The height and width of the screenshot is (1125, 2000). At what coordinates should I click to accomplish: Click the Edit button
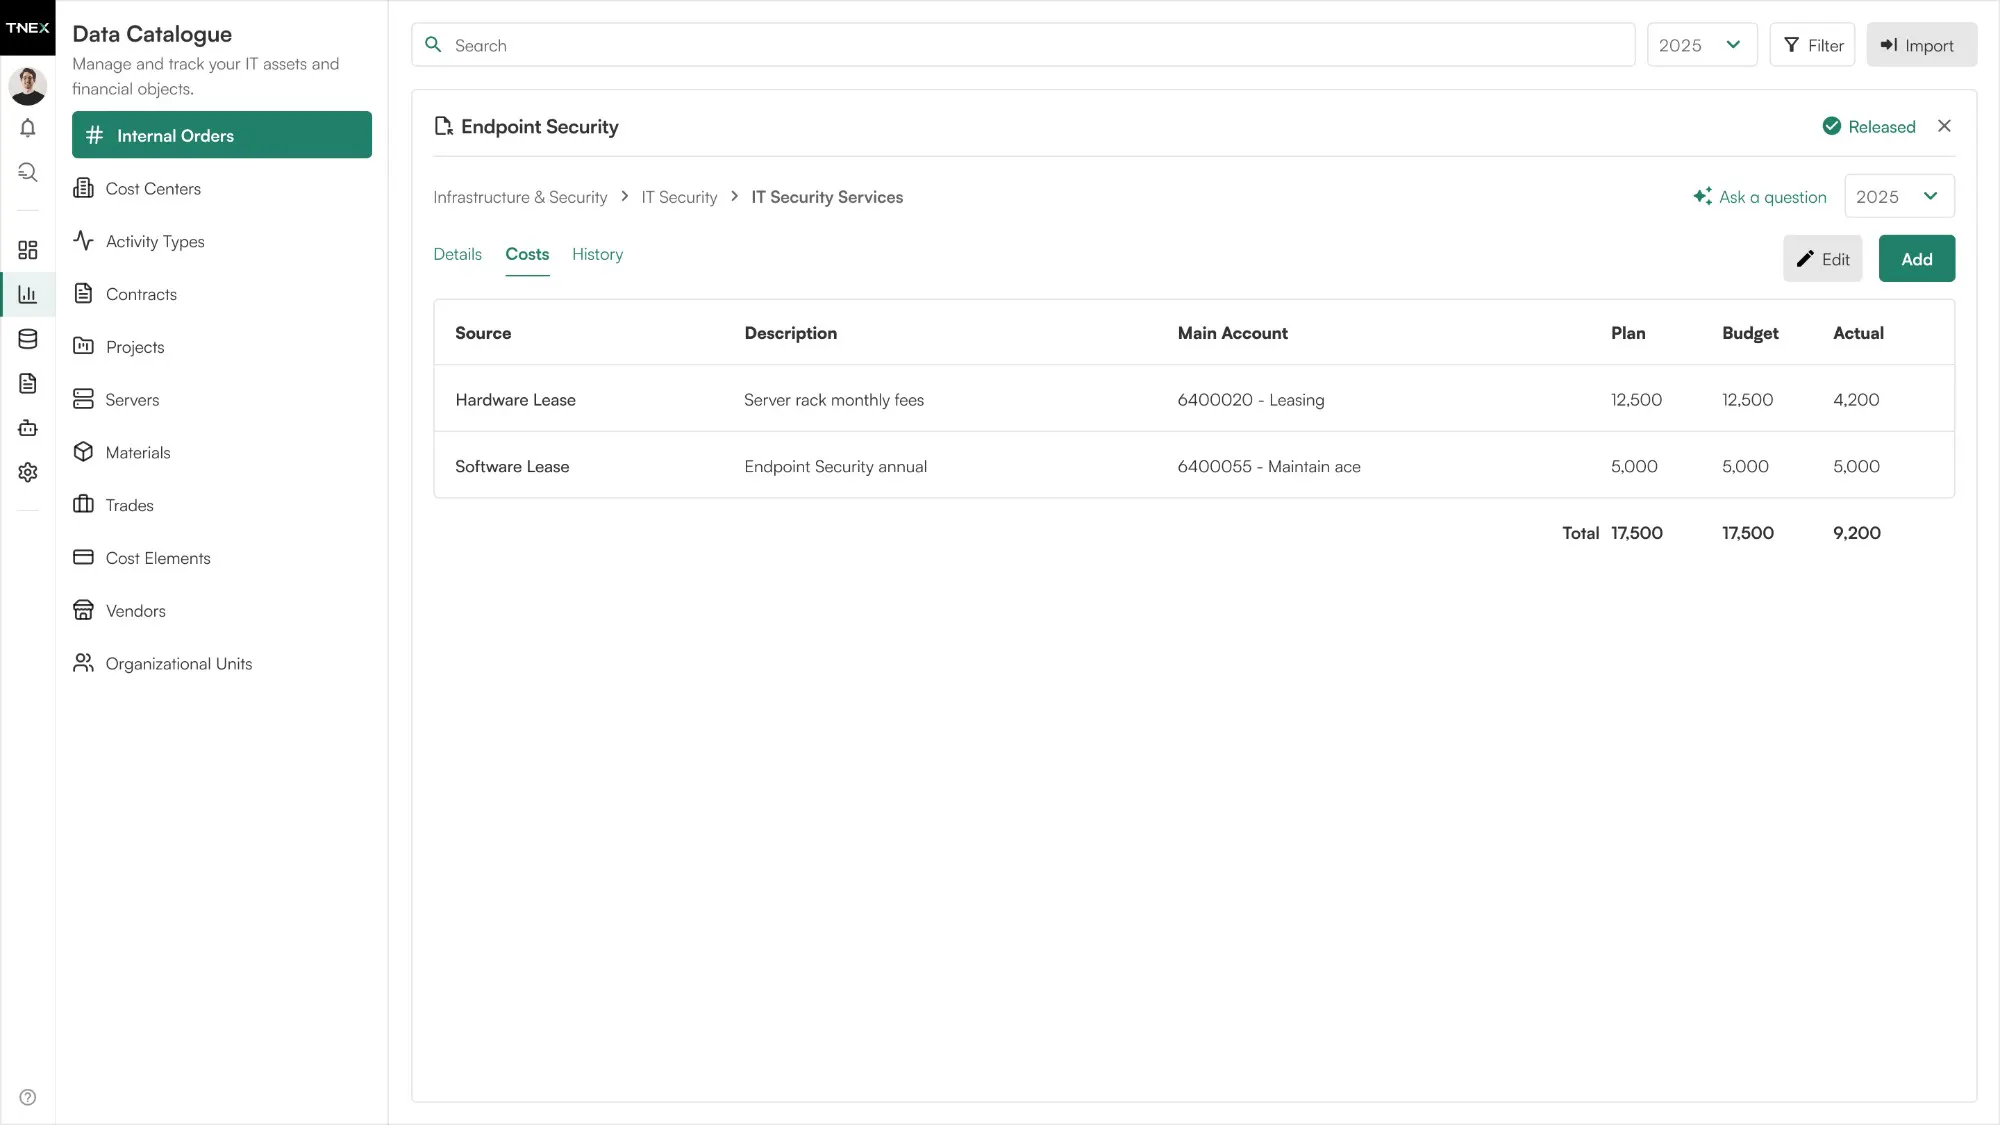click(x=1822, y=259)
